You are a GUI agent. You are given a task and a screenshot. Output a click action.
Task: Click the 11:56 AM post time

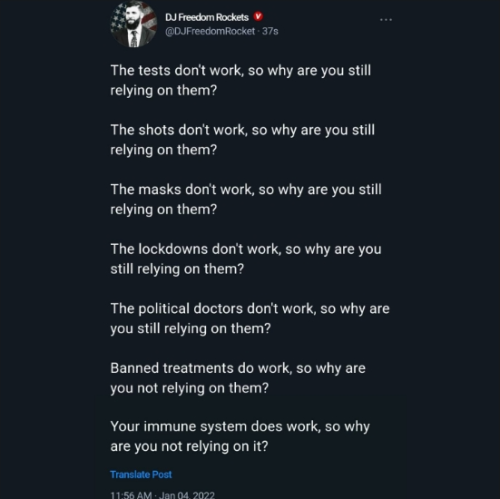tap(131, 495)
